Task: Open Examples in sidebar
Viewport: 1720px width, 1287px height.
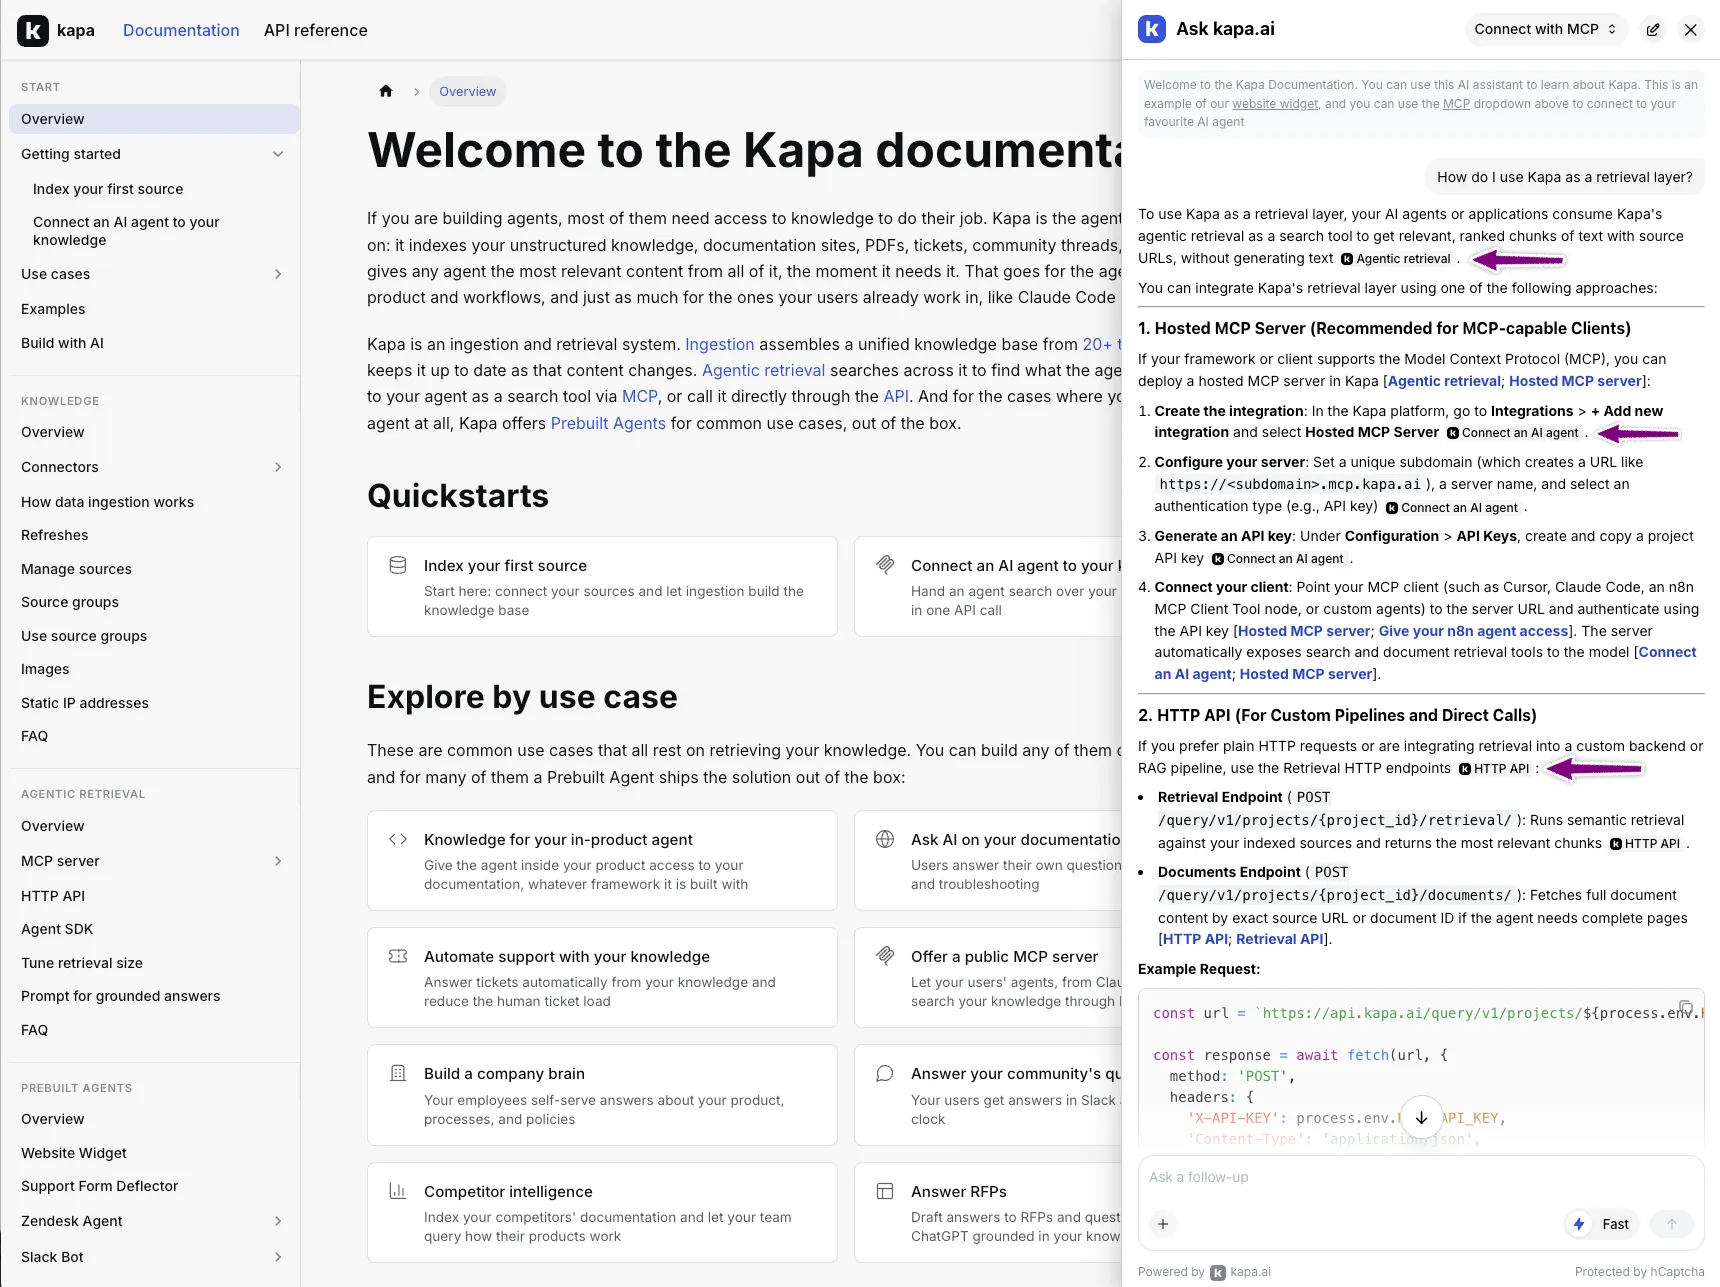Action: 53,309
